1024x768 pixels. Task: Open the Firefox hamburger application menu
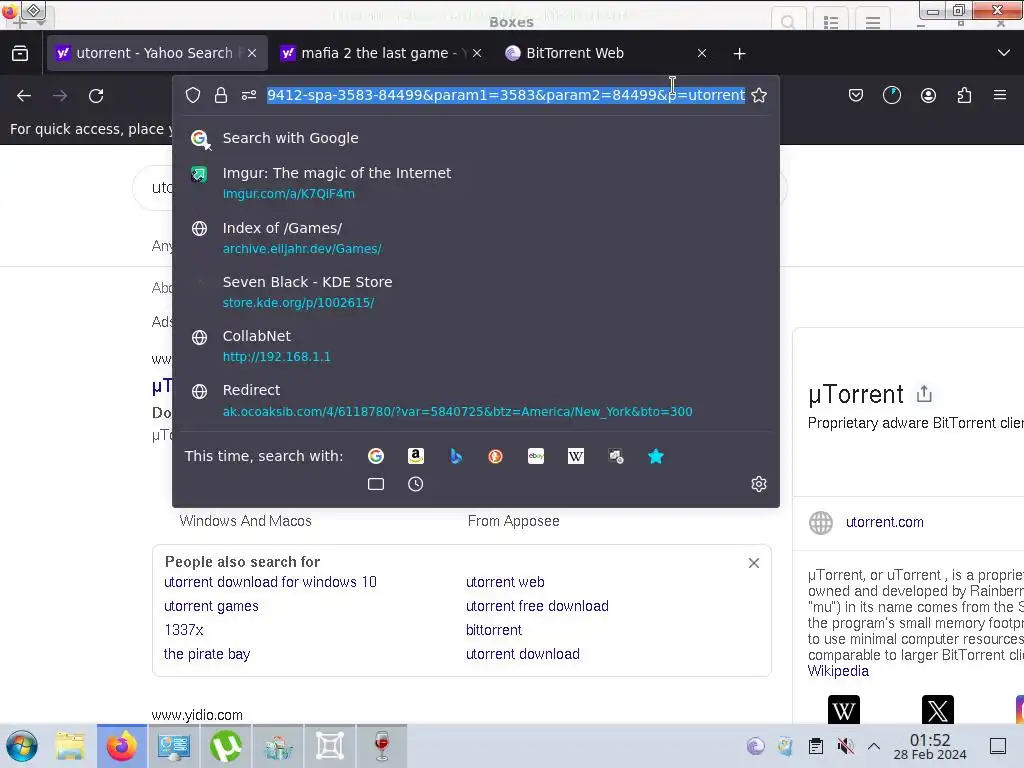(1000, 95)
